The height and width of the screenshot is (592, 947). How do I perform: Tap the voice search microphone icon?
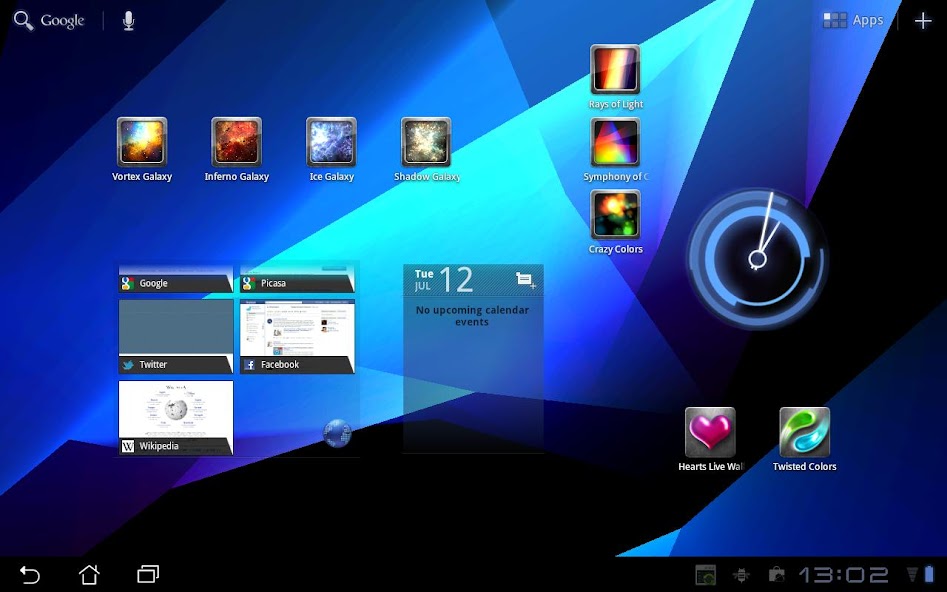(x=128, y=21)
